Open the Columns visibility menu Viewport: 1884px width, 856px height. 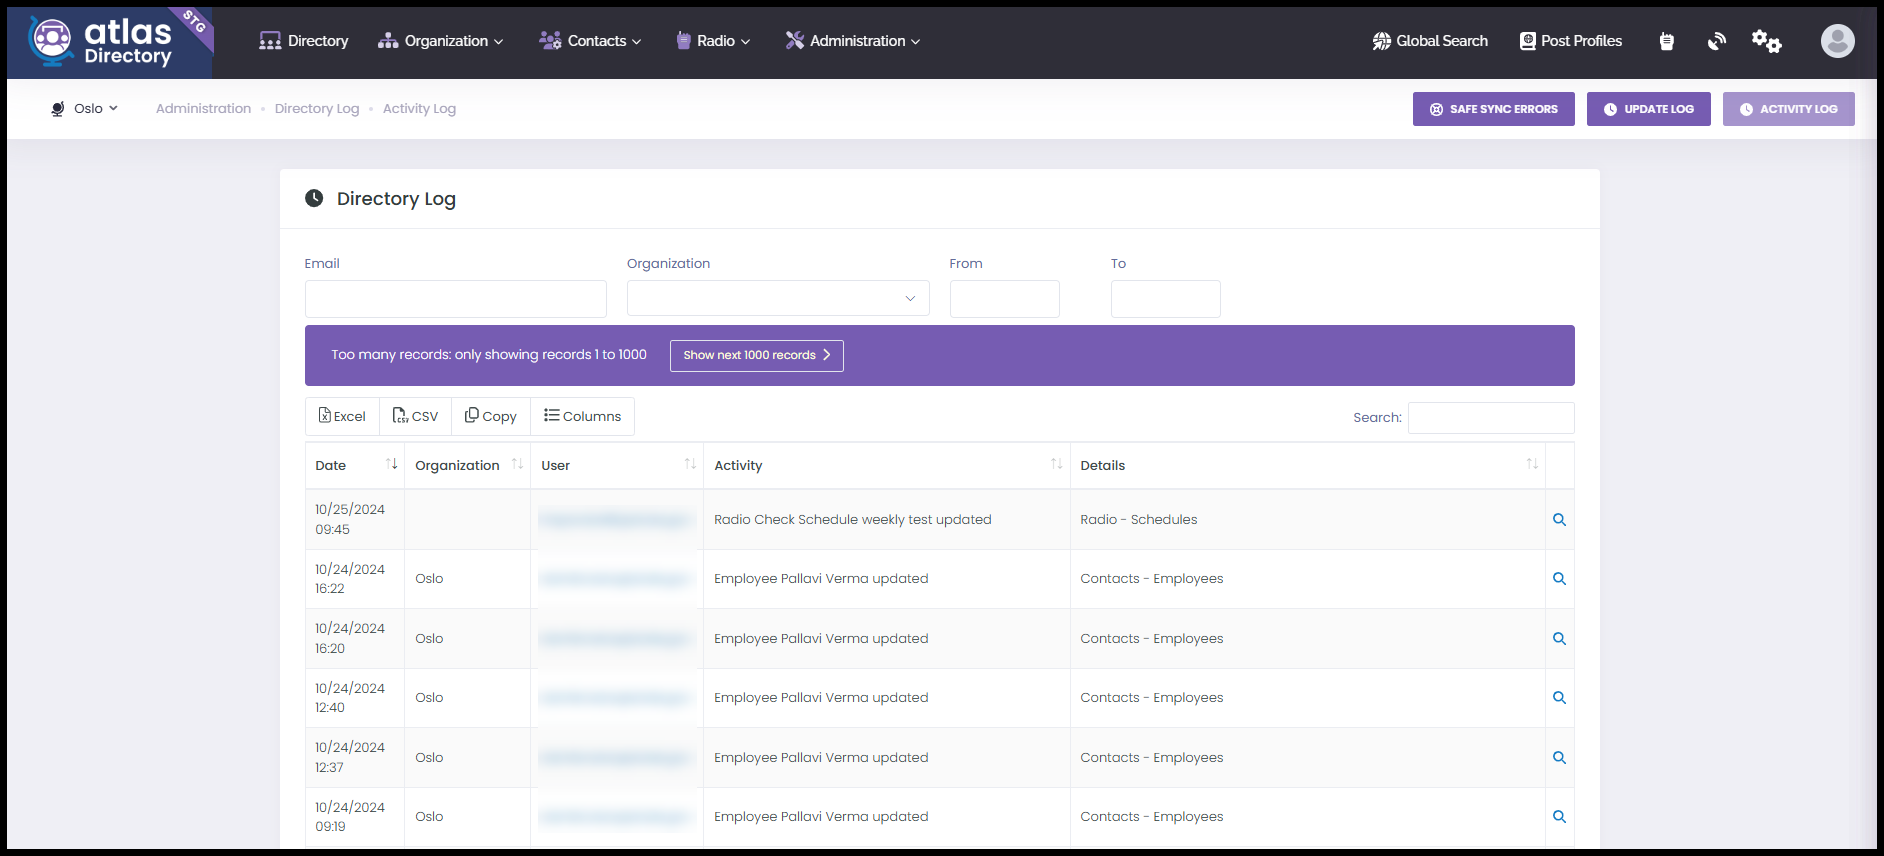tap(582, 416)
